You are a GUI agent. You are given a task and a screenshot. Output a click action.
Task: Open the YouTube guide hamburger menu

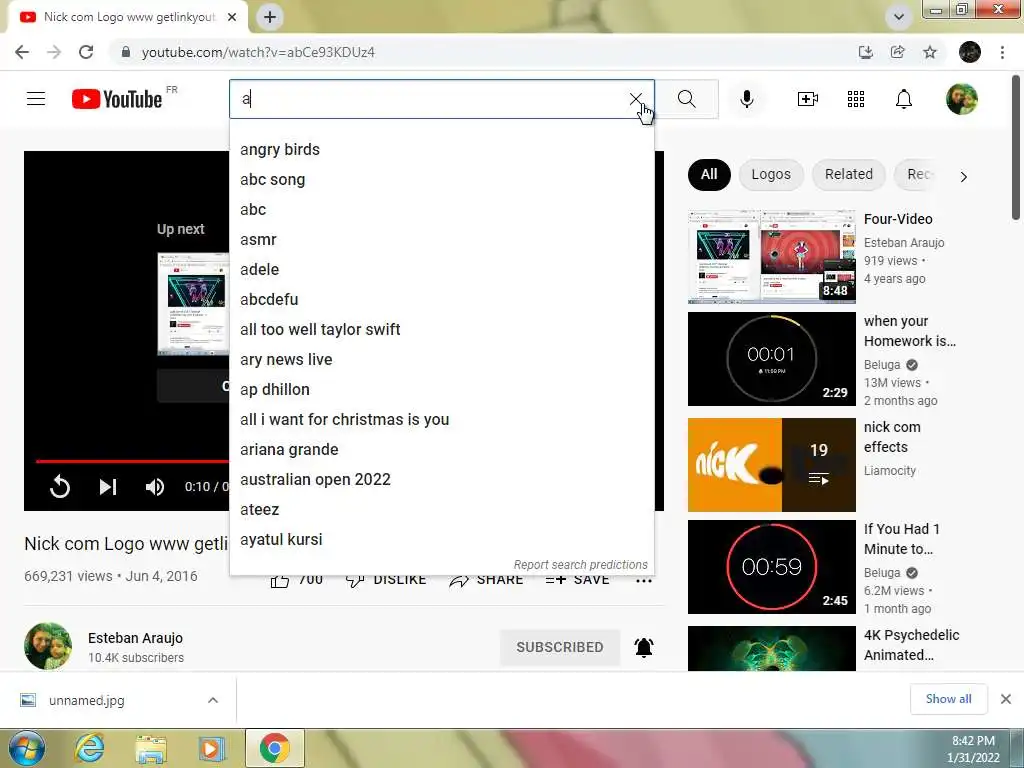pos(36,99)
